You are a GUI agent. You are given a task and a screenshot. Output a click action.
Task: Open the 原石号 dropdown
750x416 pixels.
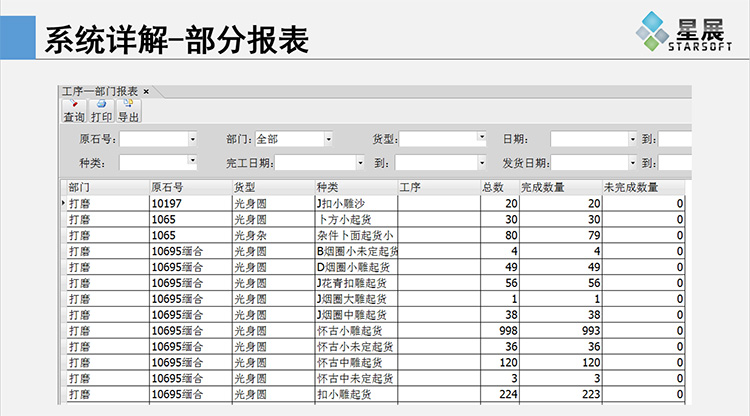192,139
